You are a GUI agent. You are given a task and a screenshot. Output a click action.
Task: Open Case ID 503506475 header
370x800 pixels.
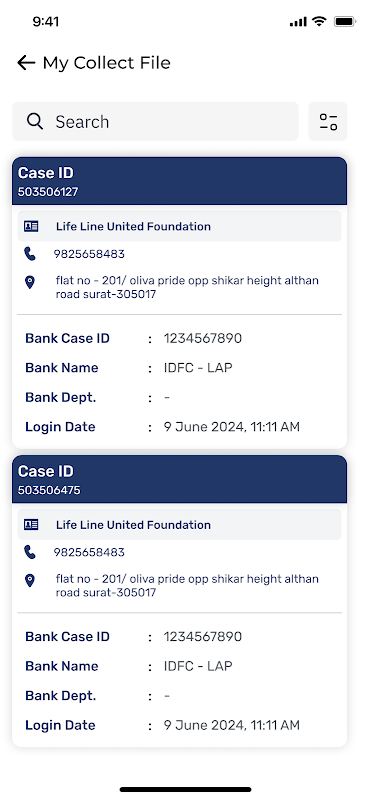180,479
